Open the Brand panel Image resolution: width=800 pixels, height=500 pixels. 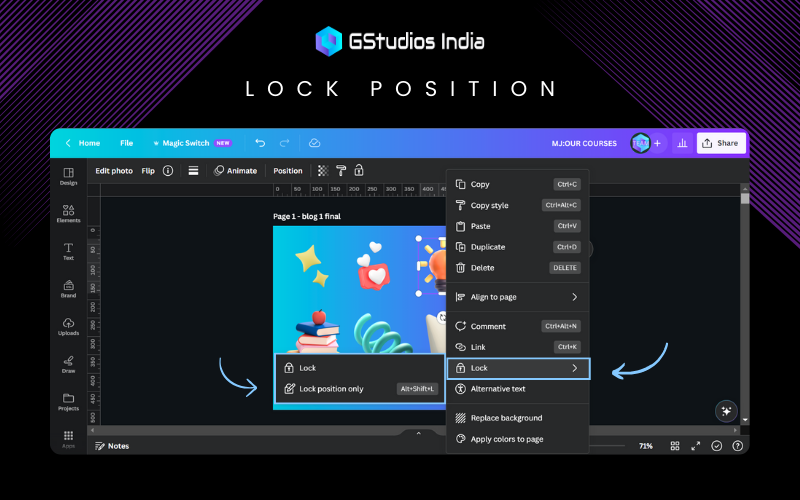[x=68, y=289]
